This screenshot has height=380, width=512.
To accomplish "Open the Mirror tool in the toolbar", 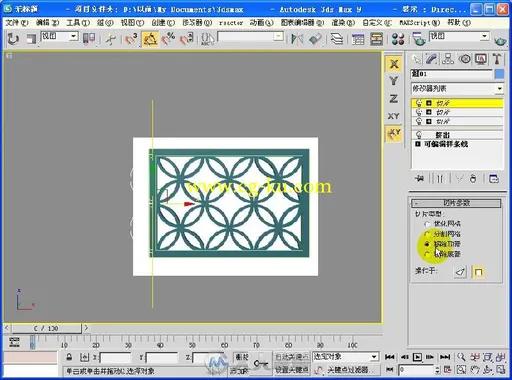I will tap(297, 39).
